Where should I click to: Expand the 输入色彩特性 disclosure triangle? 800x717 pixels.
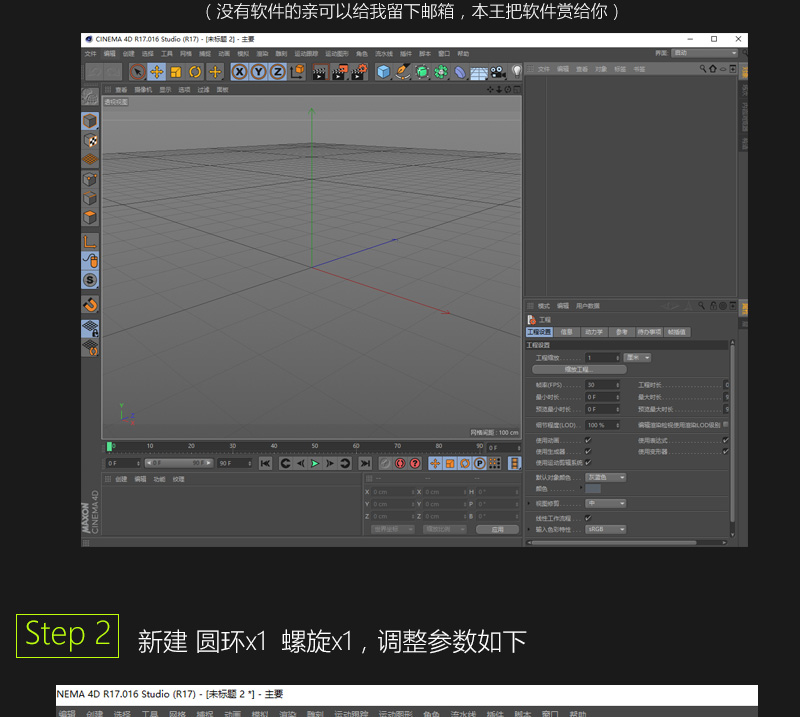click(x=529, y=530)
